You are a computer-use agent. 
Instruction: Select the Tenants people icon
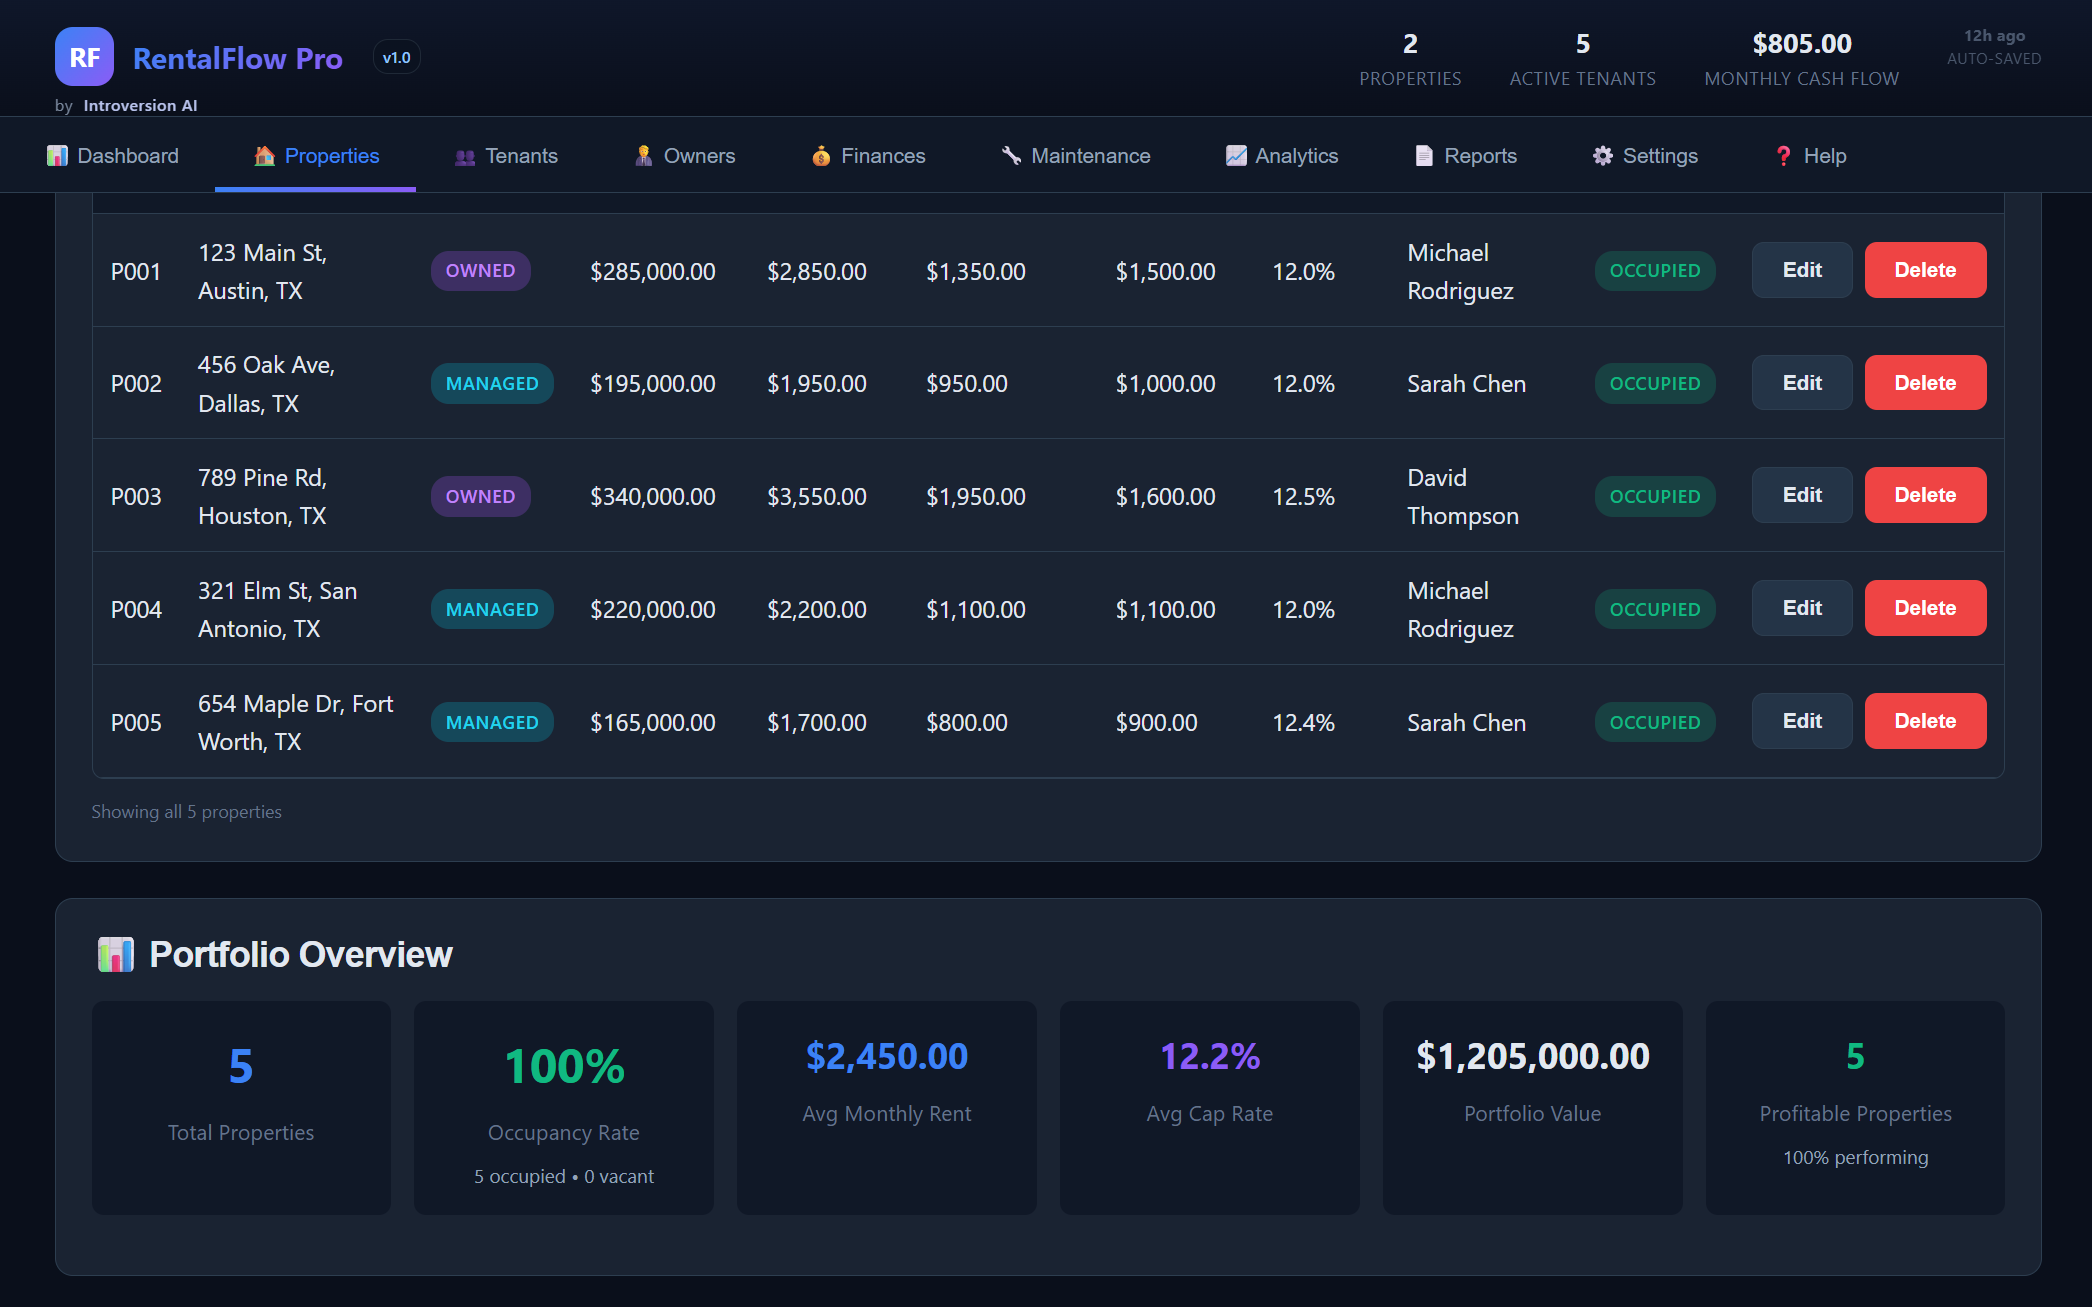[x=464, y=156]
